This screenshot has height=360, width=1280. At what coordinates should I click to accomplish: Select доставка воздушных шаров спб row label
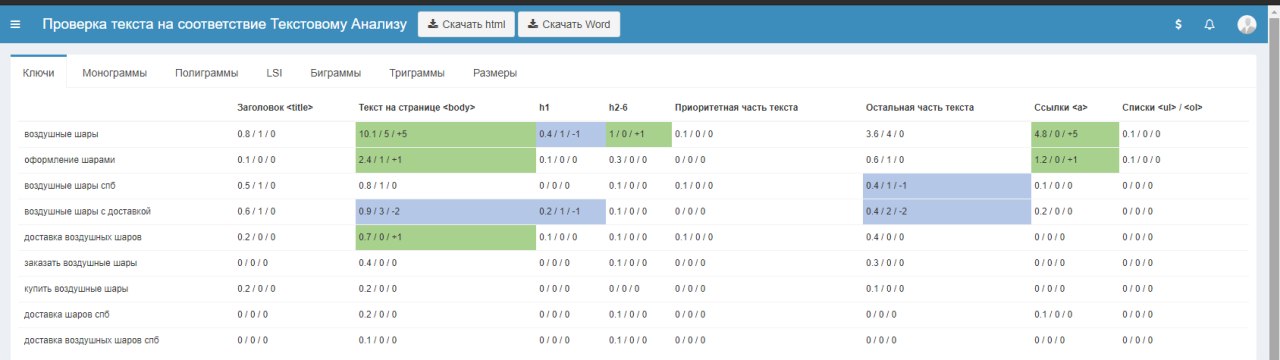(91, 341)
